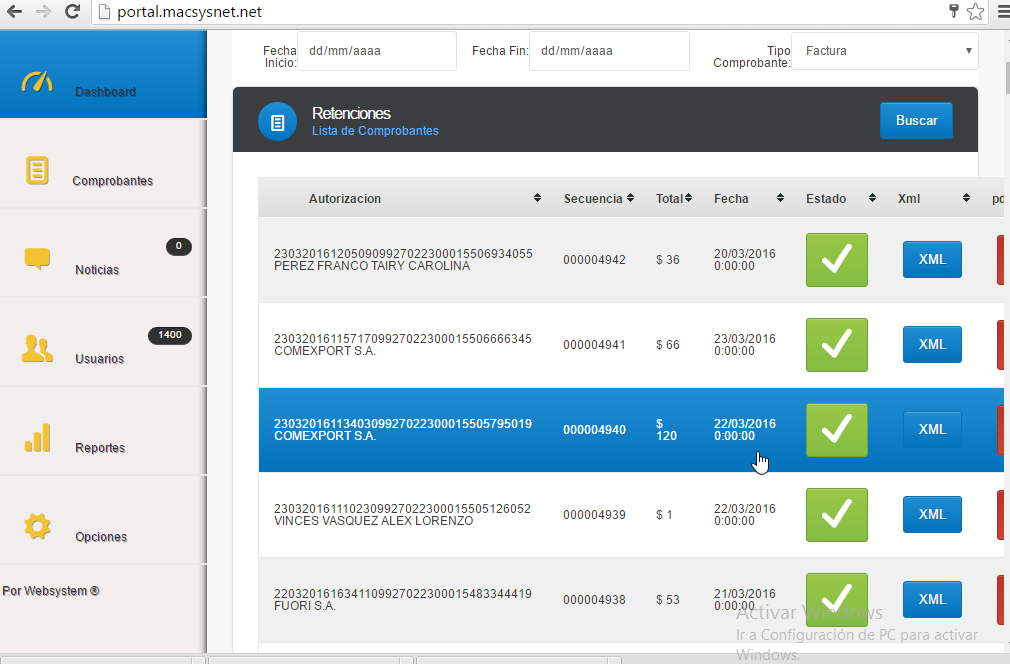Click green check status for COMEXPORT 000004941

coord(836,345)
